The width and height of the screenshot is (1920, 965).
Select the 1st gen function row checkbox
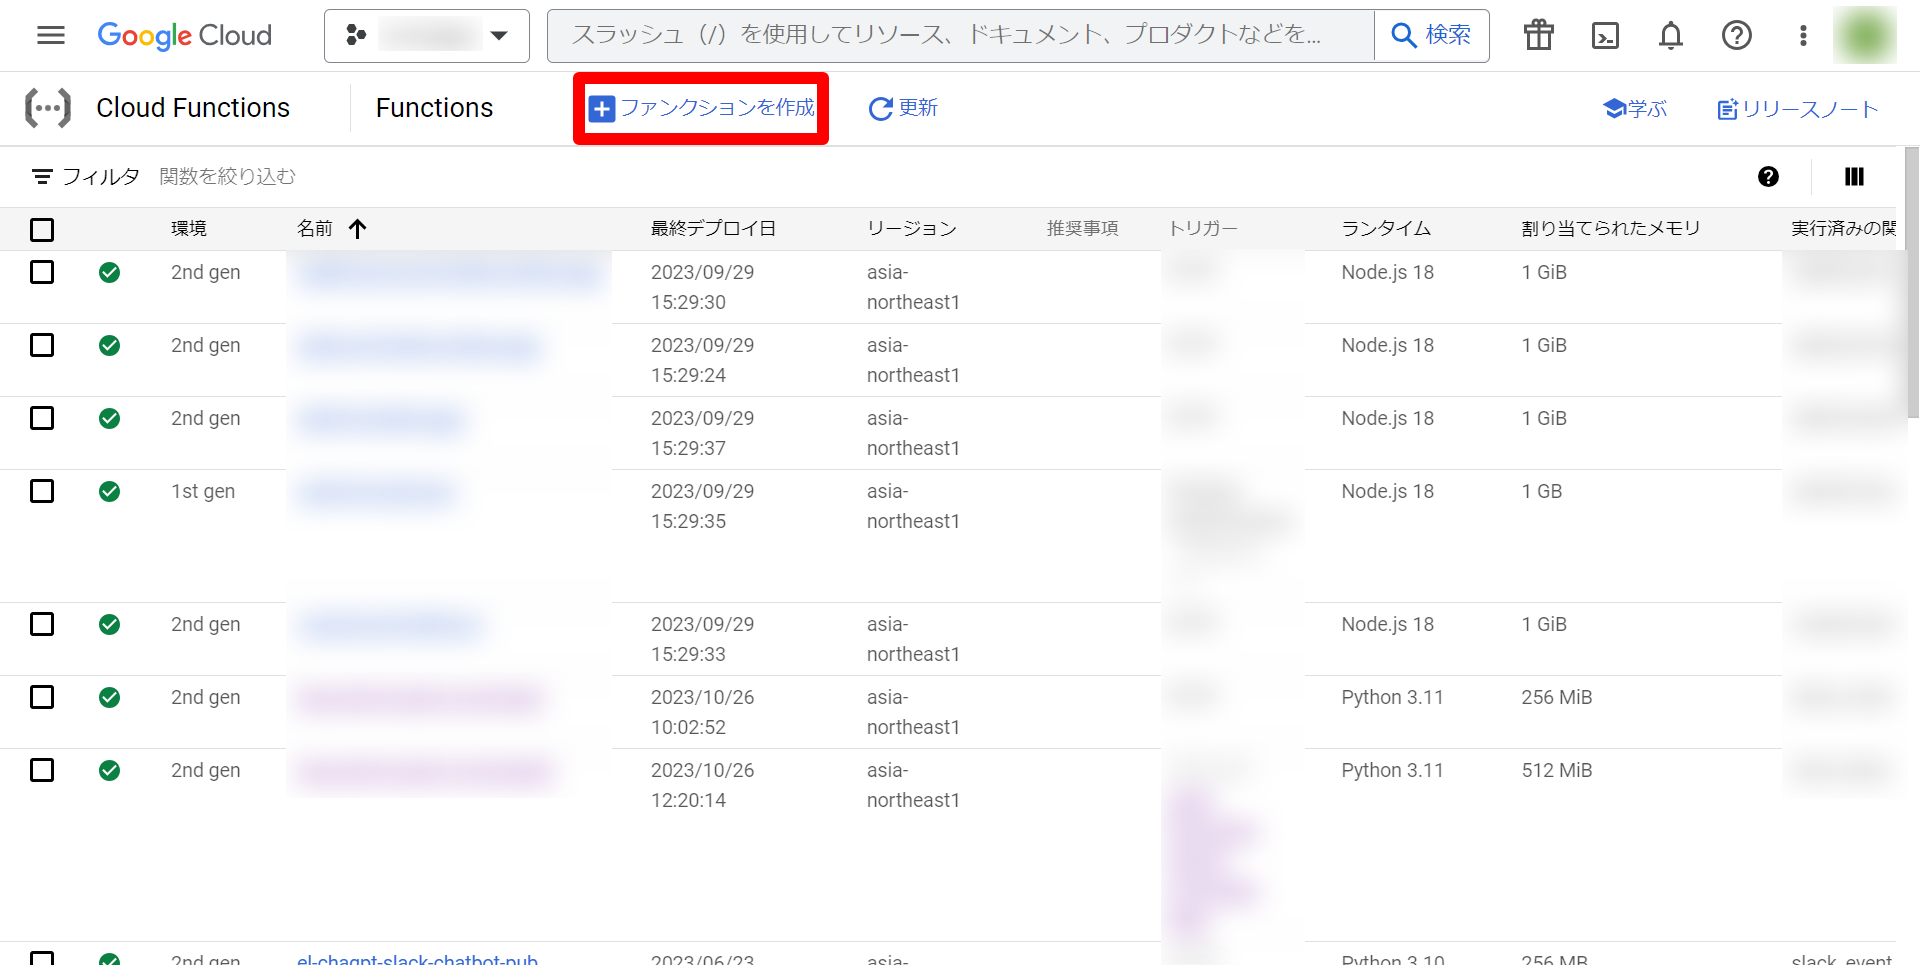click(42, 491)
